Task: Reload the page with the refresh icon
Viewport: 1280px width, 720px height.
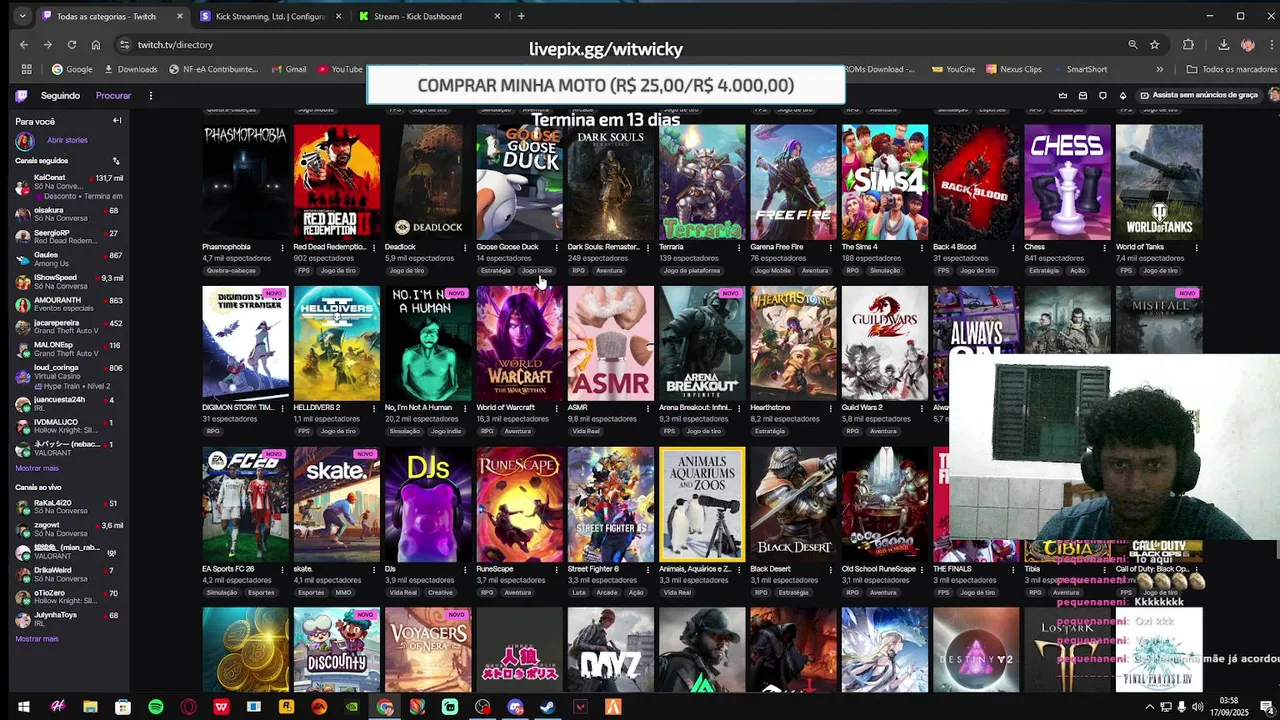Action: (72, 45)
